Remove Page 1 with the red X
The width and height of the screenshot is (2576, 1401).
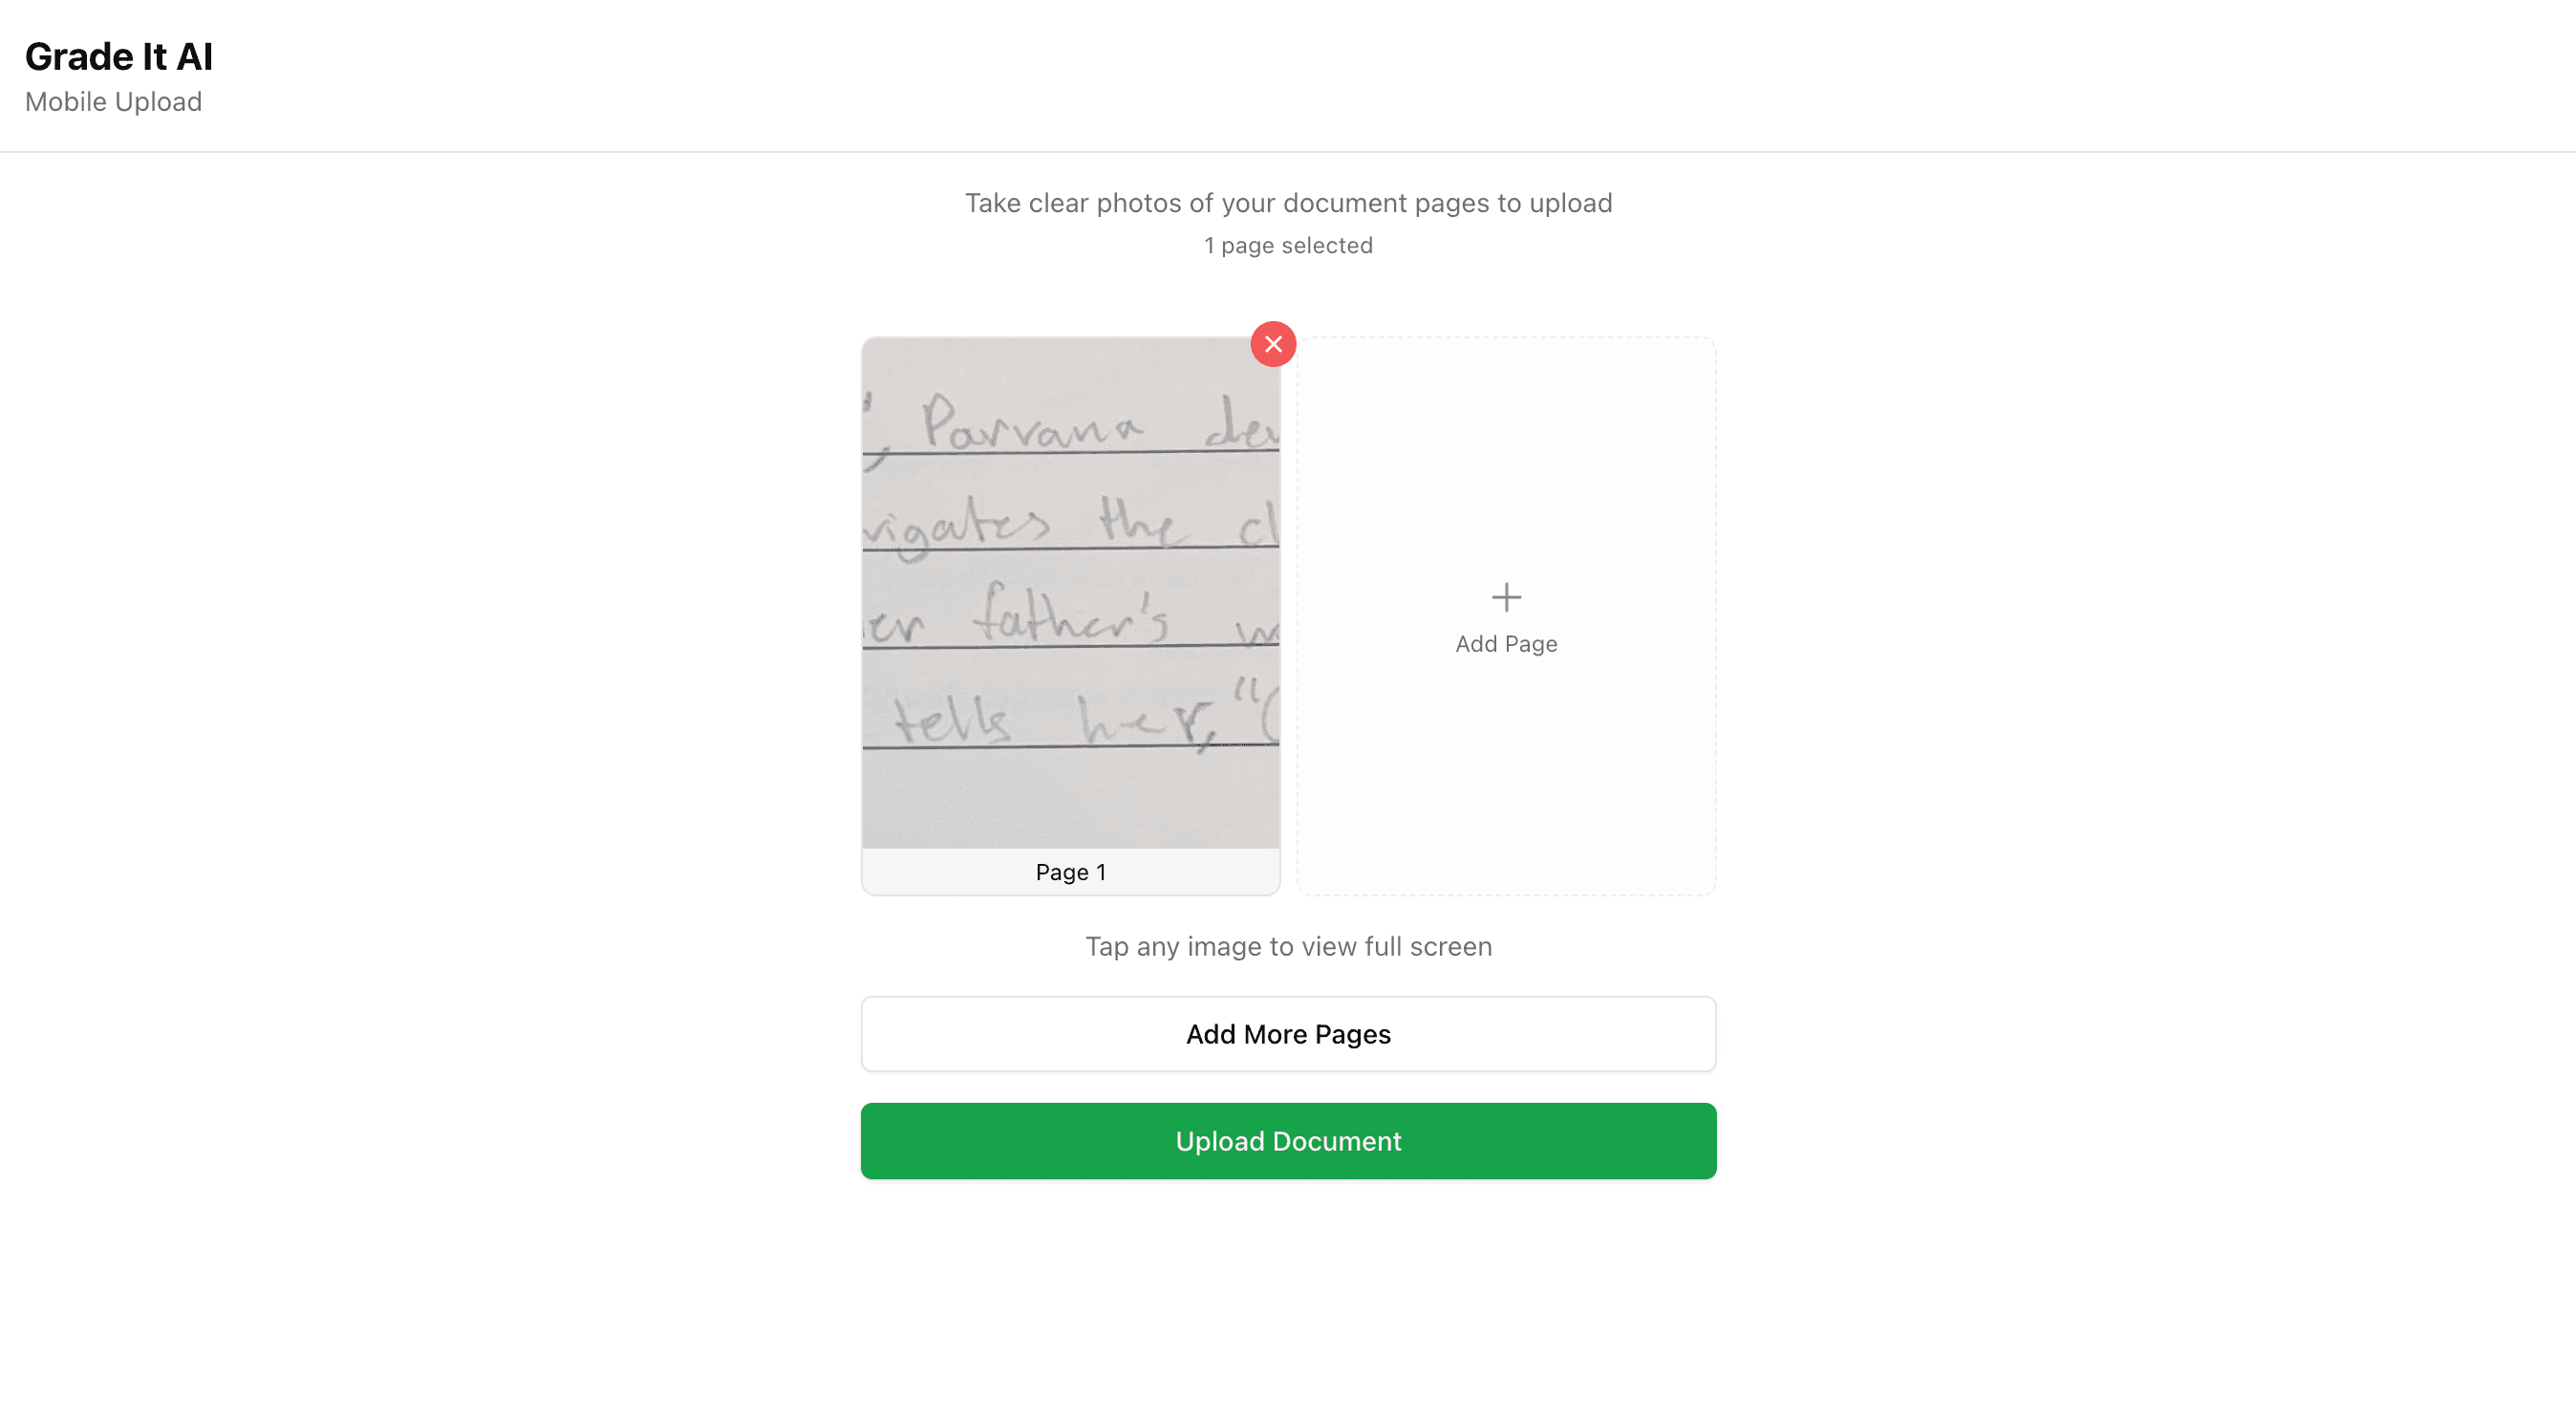pos(1273,344)
